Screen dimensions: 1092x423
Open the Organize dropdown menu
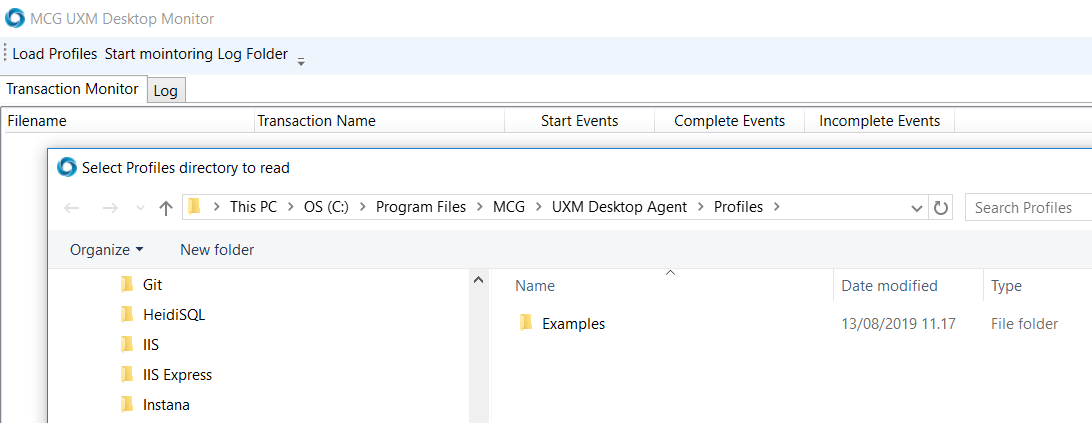point(106,250)
